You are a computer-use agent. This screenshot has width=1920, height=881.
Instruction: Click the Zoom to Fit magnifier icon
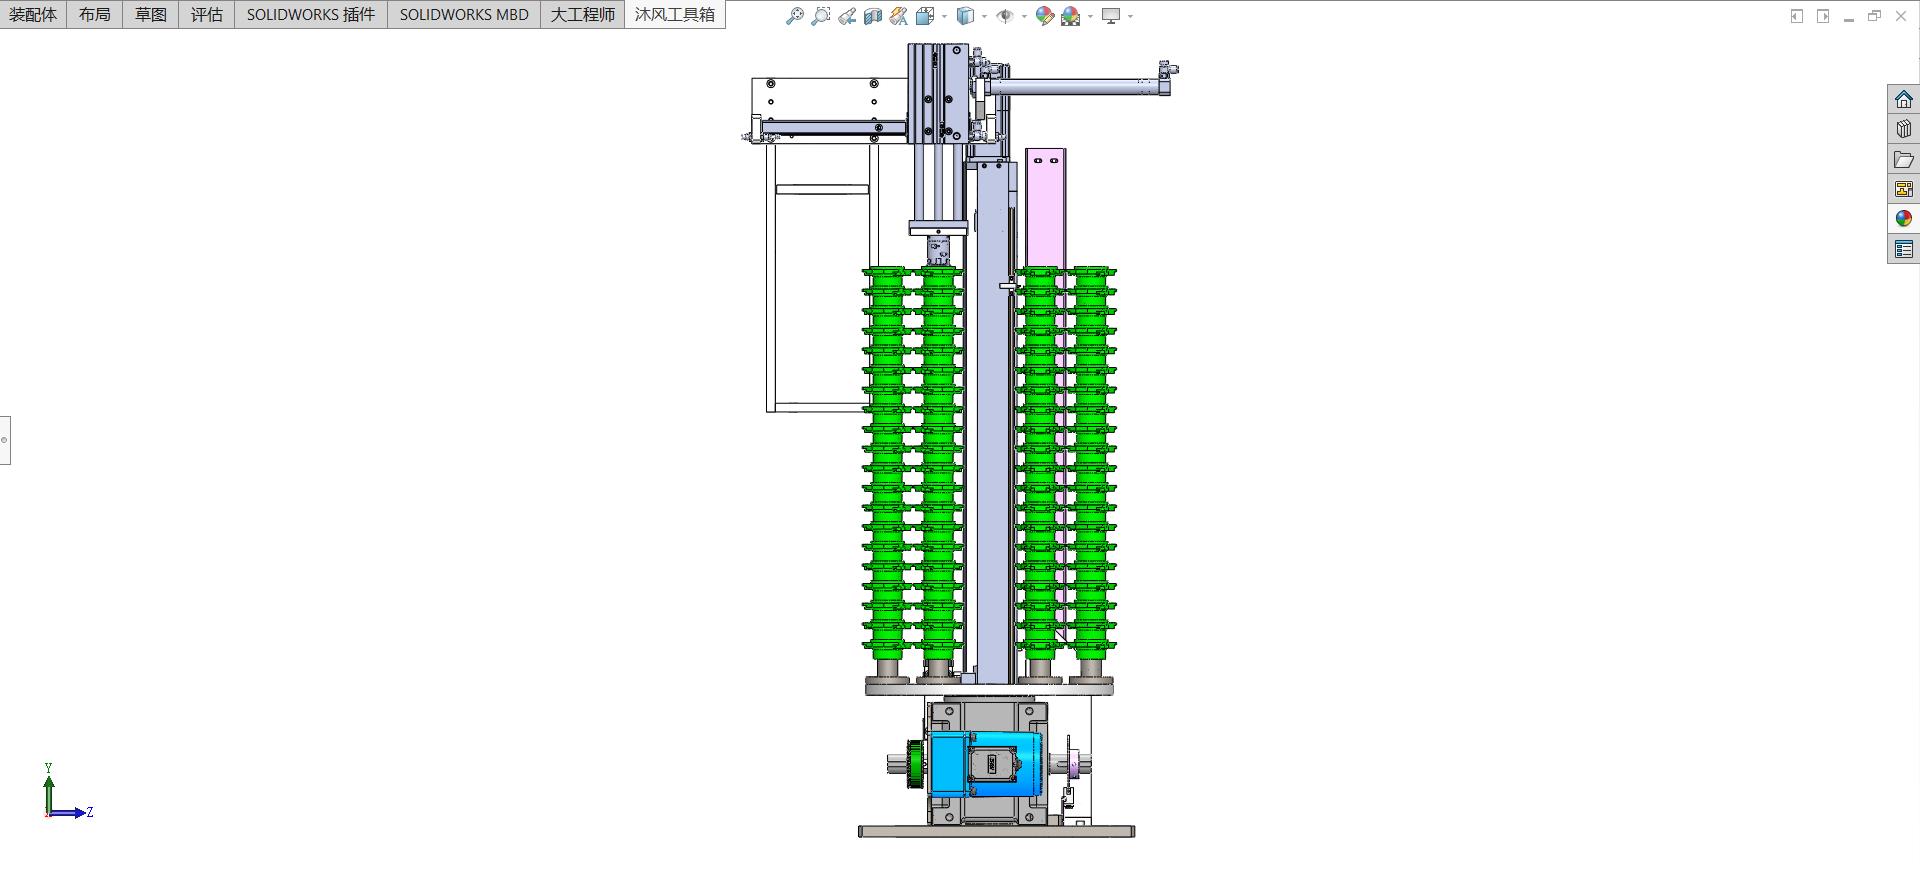[x=795, y=16]
